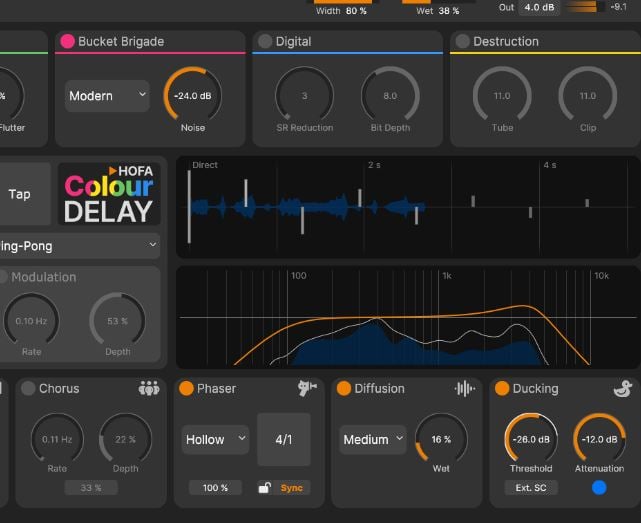This screenshot has height=523, width=641.
Task: Click the phaser 4/1 rate button
Action: click(284, 440)
